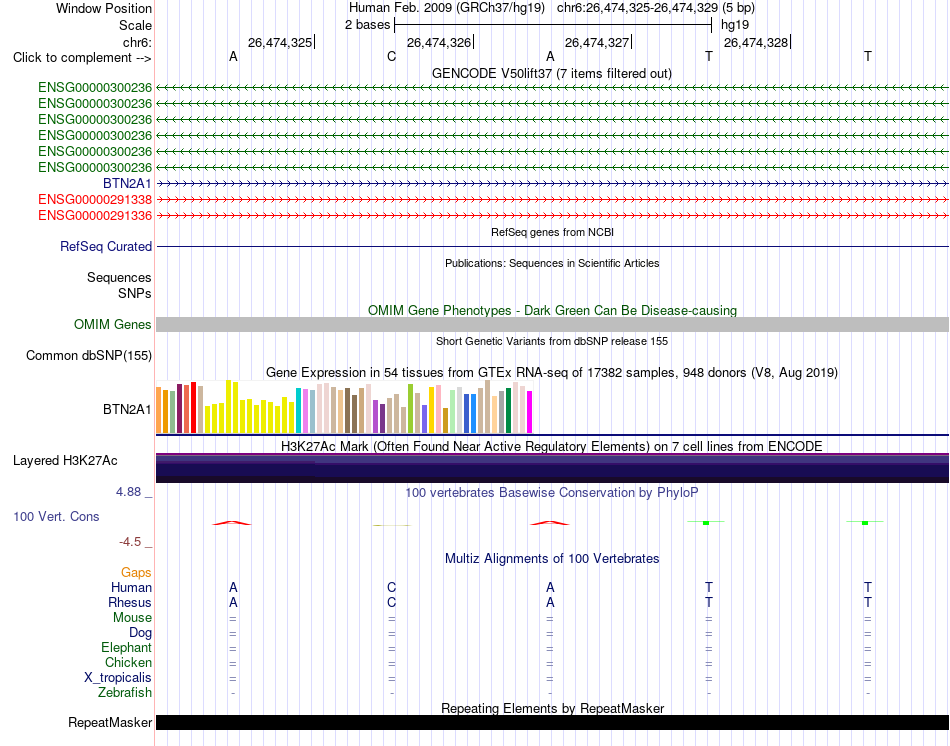Viewport: 950px width, 746px height.
Task: Open 'Publications: Sequences in Scientific Articles' title
Action: (552, 263)
